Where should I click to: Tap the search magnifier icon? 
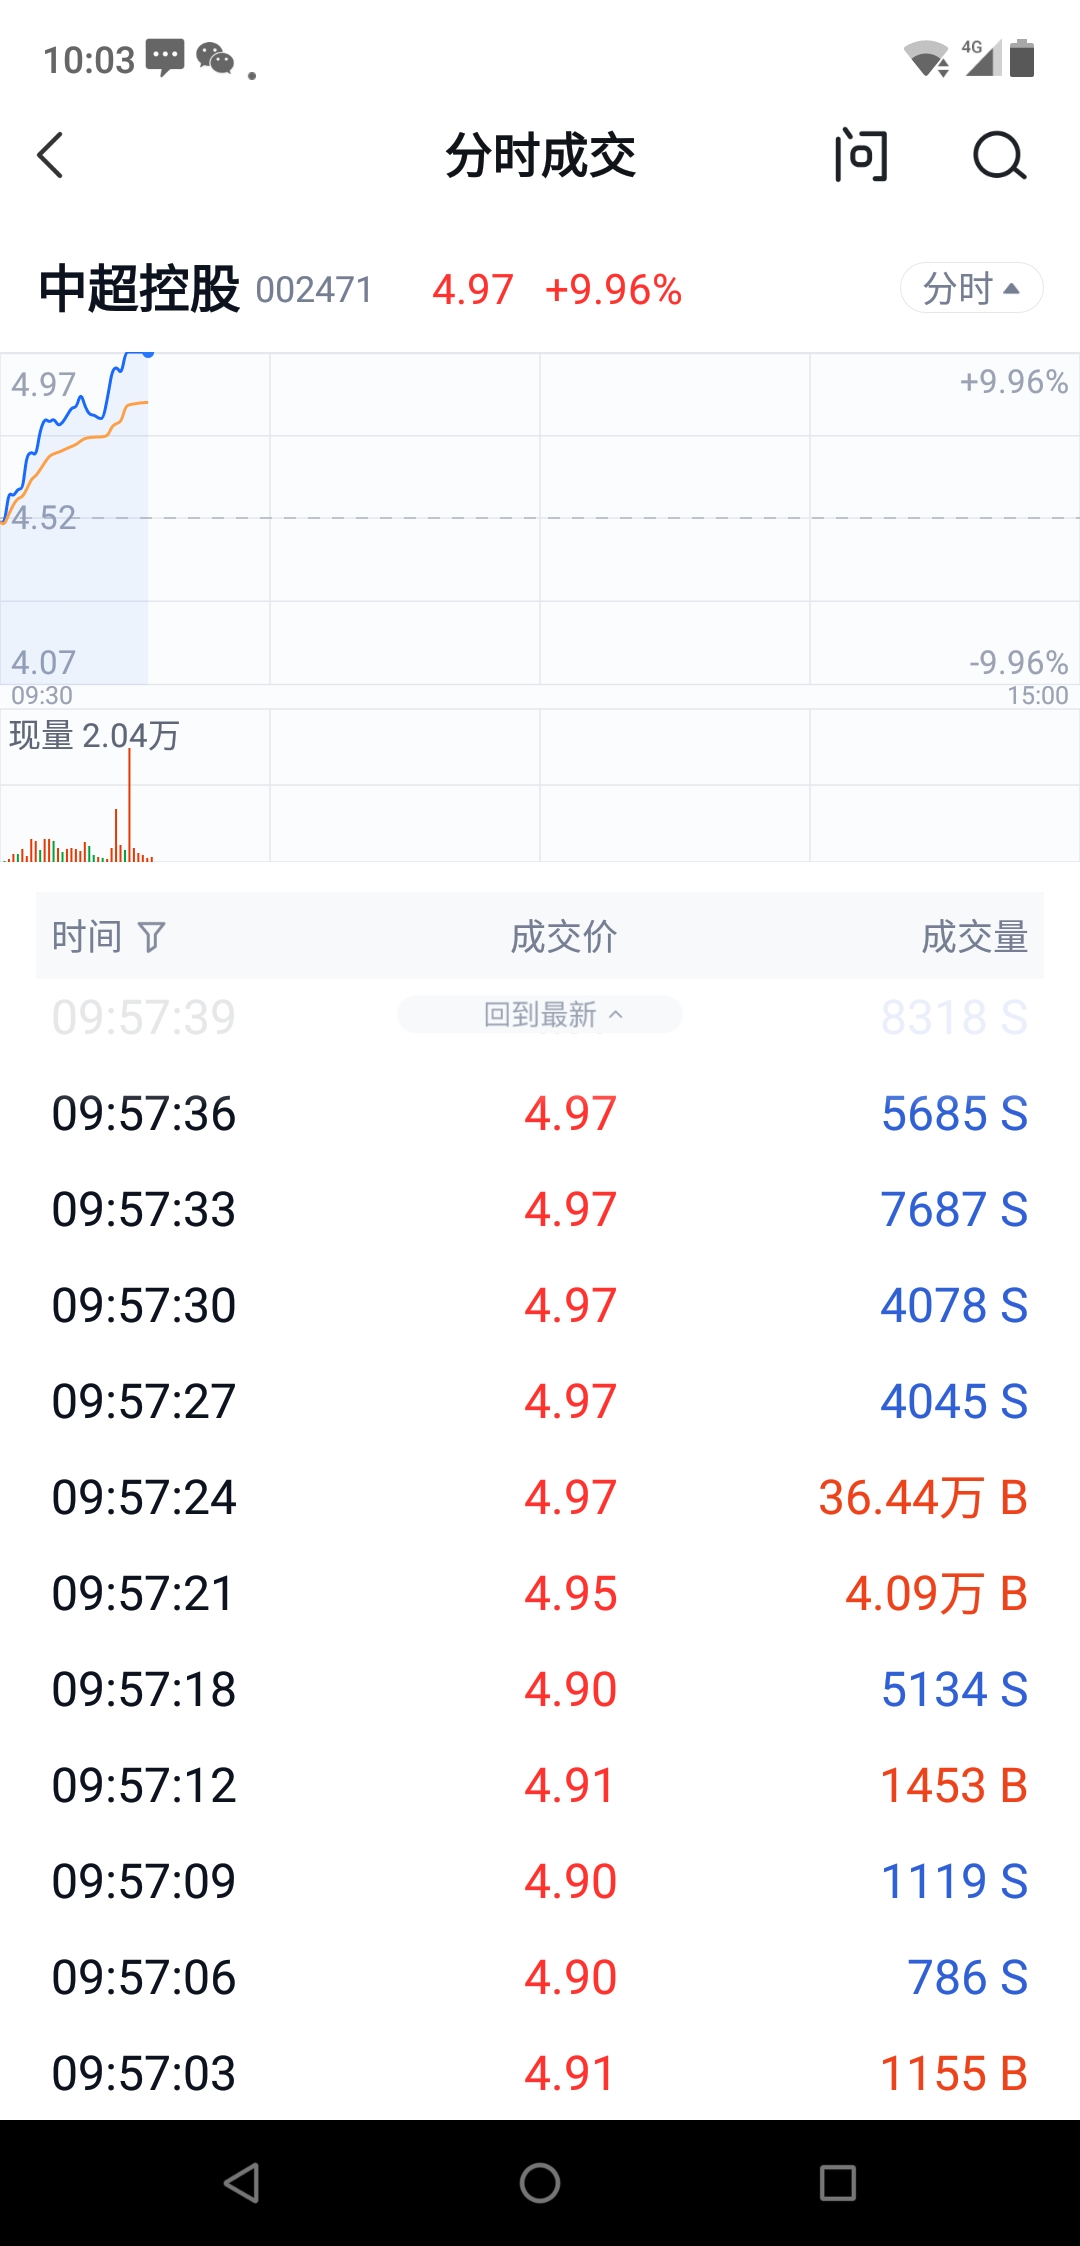click(x=999, y=155)
